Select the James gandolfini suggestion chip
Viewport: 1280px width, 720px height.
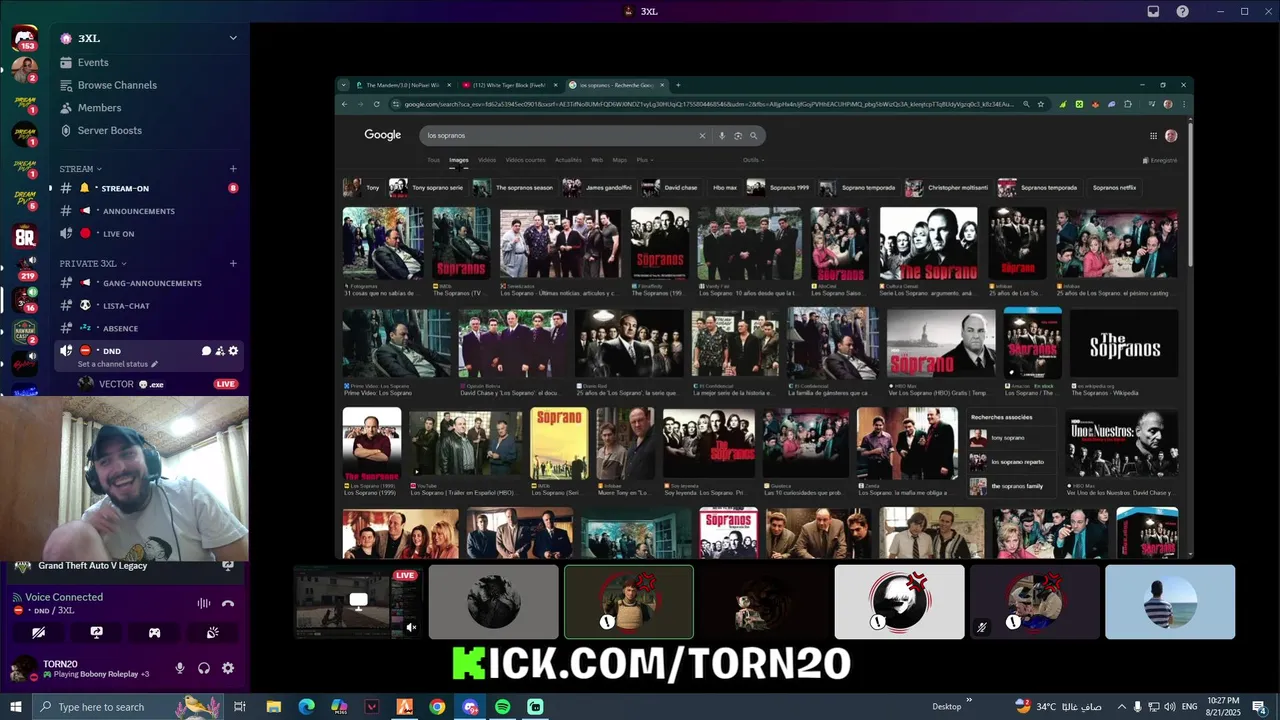click(598, 187)
